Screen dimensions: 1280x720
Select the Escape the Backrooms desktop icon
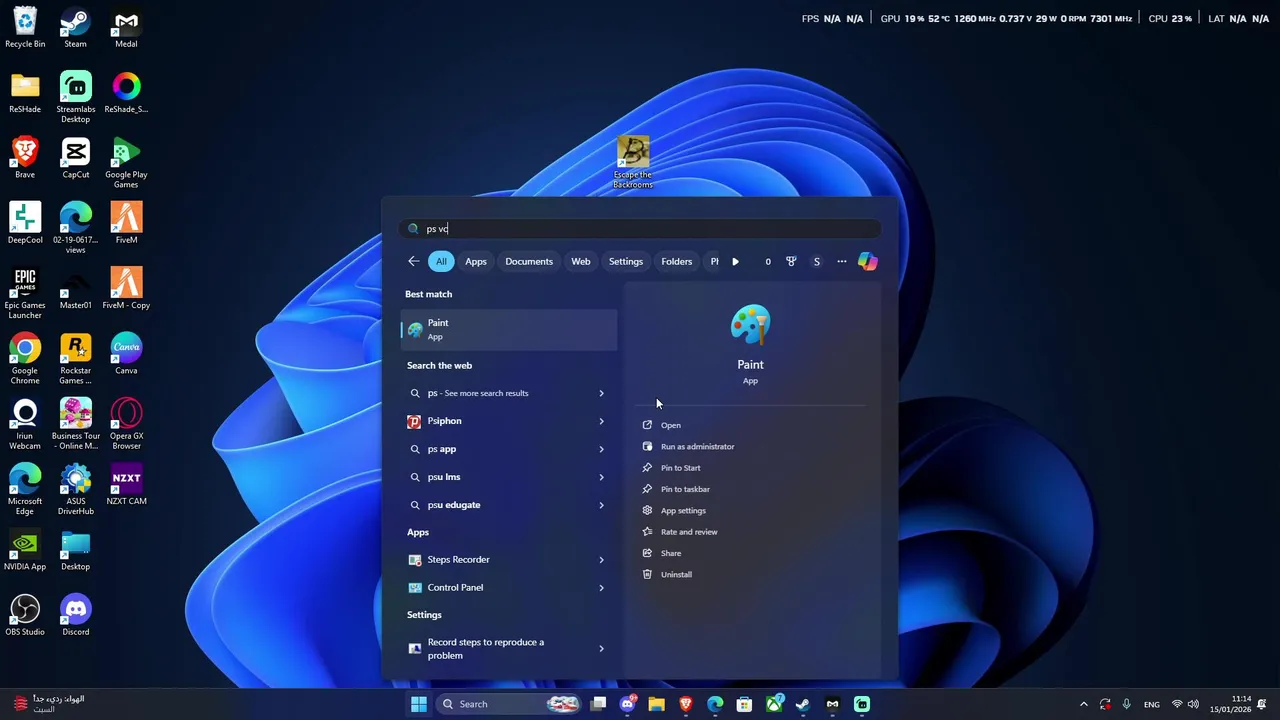[633, 163]
